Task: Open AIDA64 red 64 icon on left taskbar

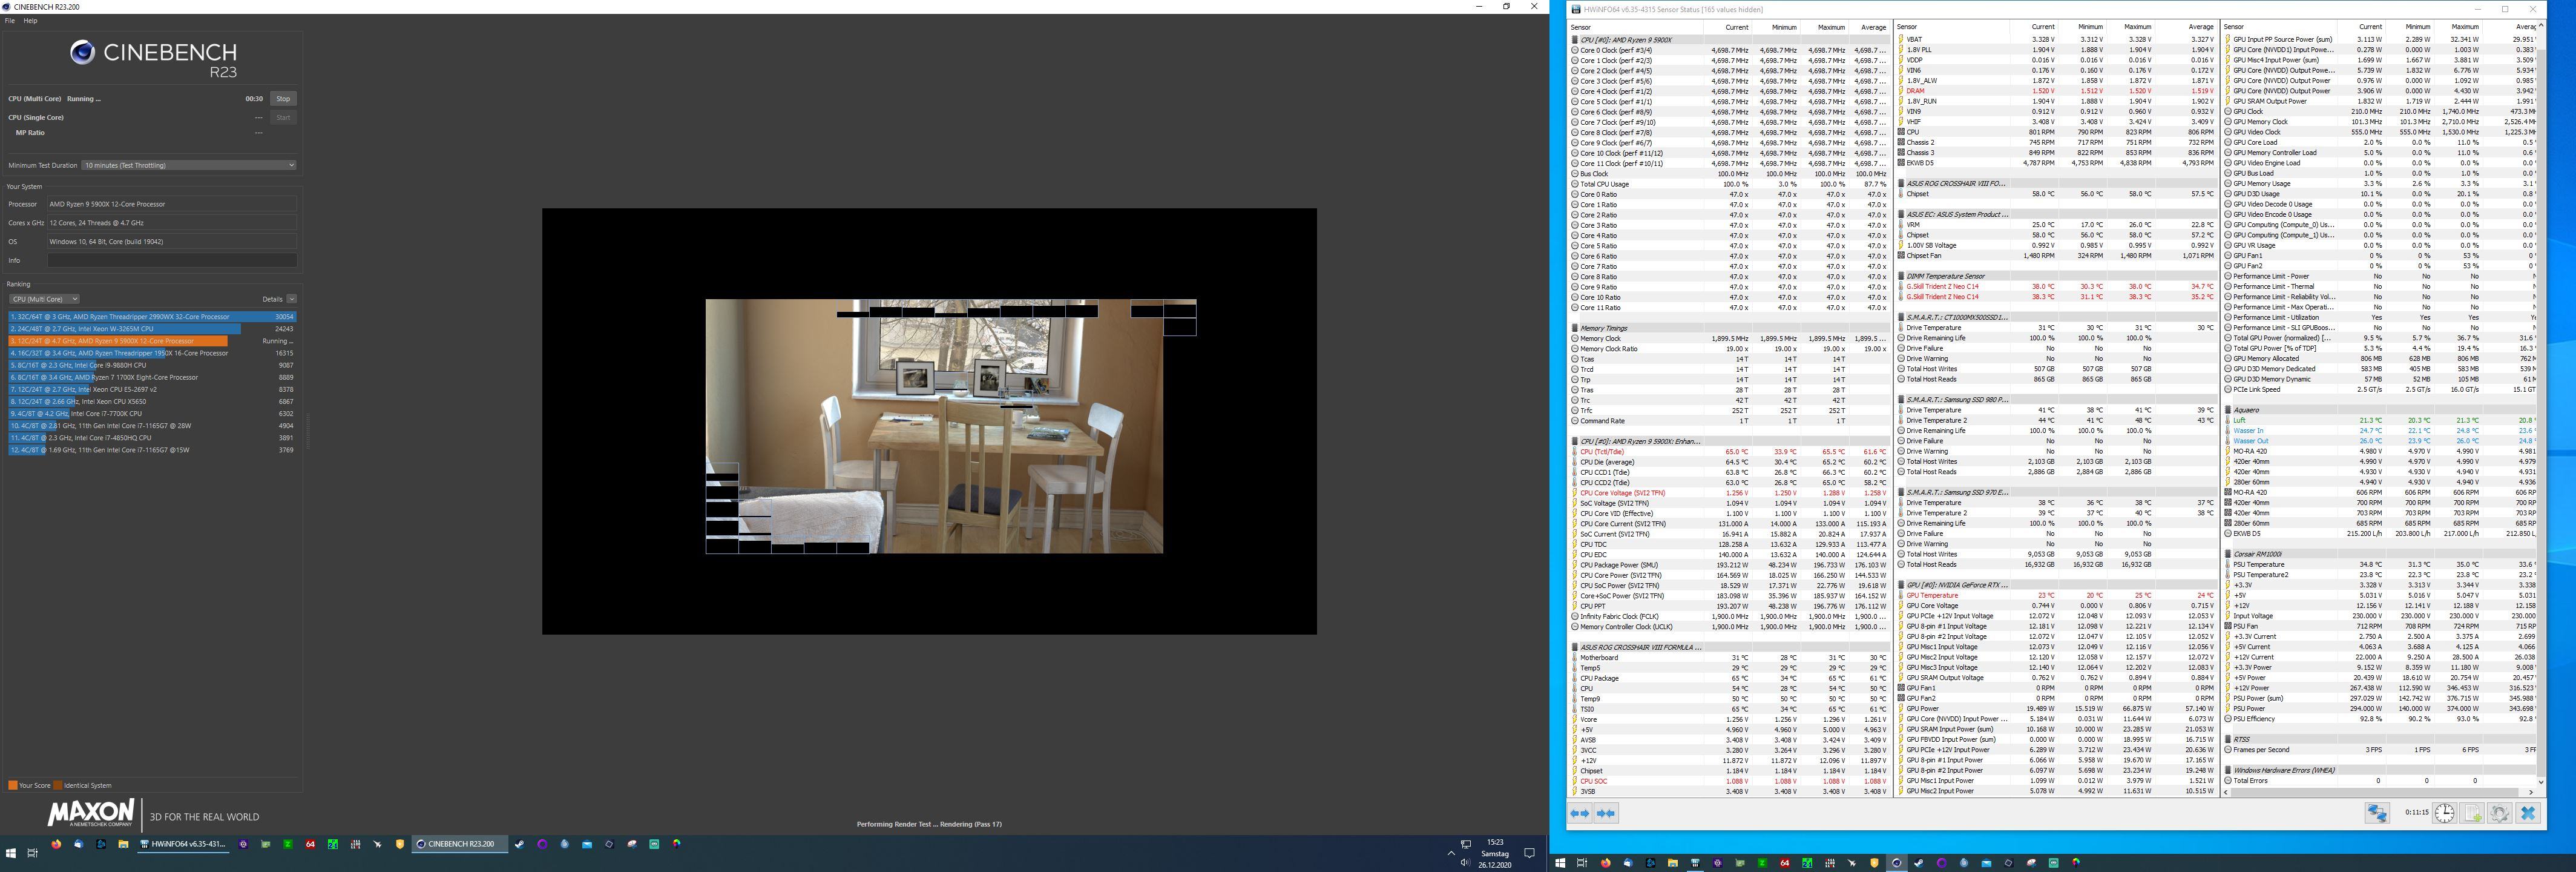Action: pyautogui.click(x=310, y=844)
